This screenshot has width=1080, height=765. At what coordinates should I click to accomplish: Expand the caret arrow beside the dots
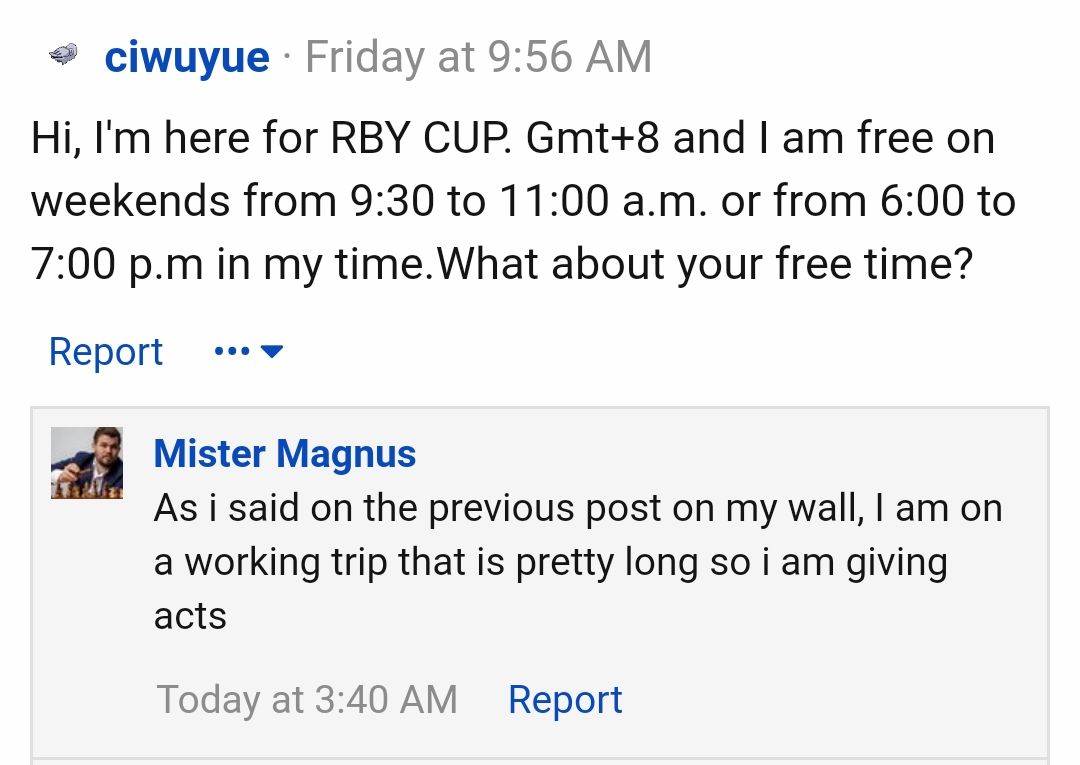271,352
